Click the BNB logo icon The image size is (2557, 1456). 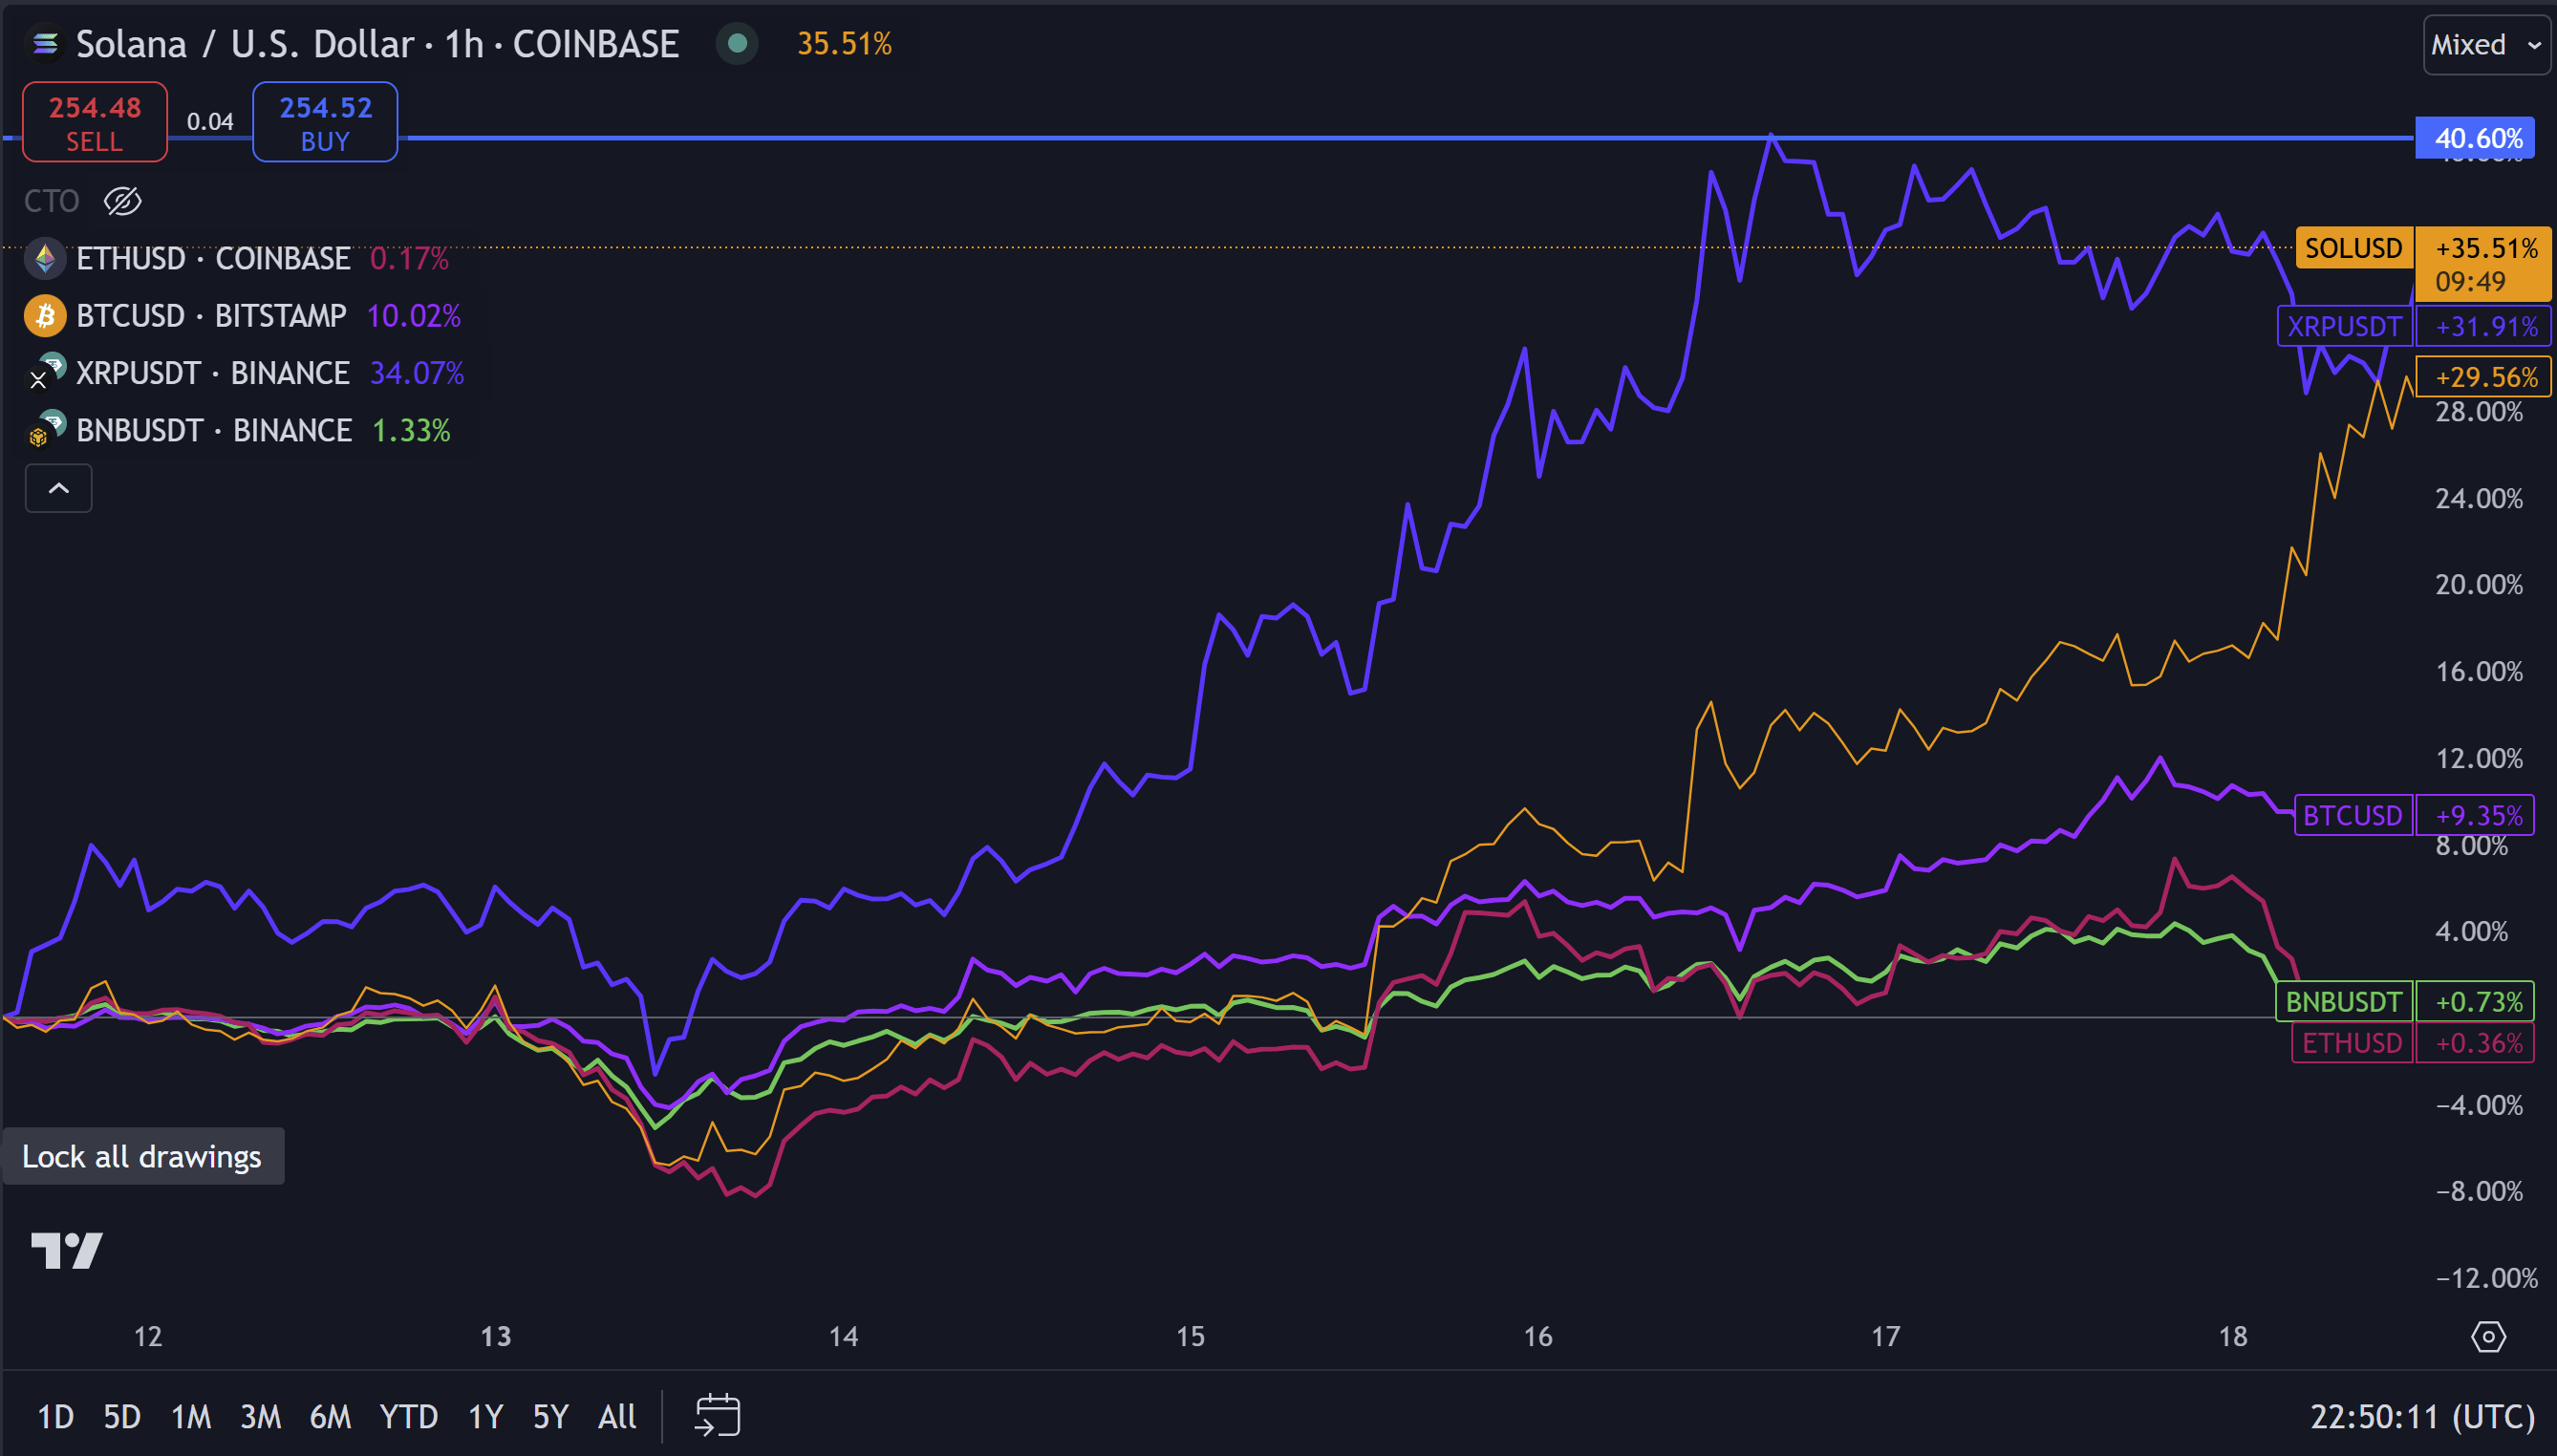click(45, 430)
